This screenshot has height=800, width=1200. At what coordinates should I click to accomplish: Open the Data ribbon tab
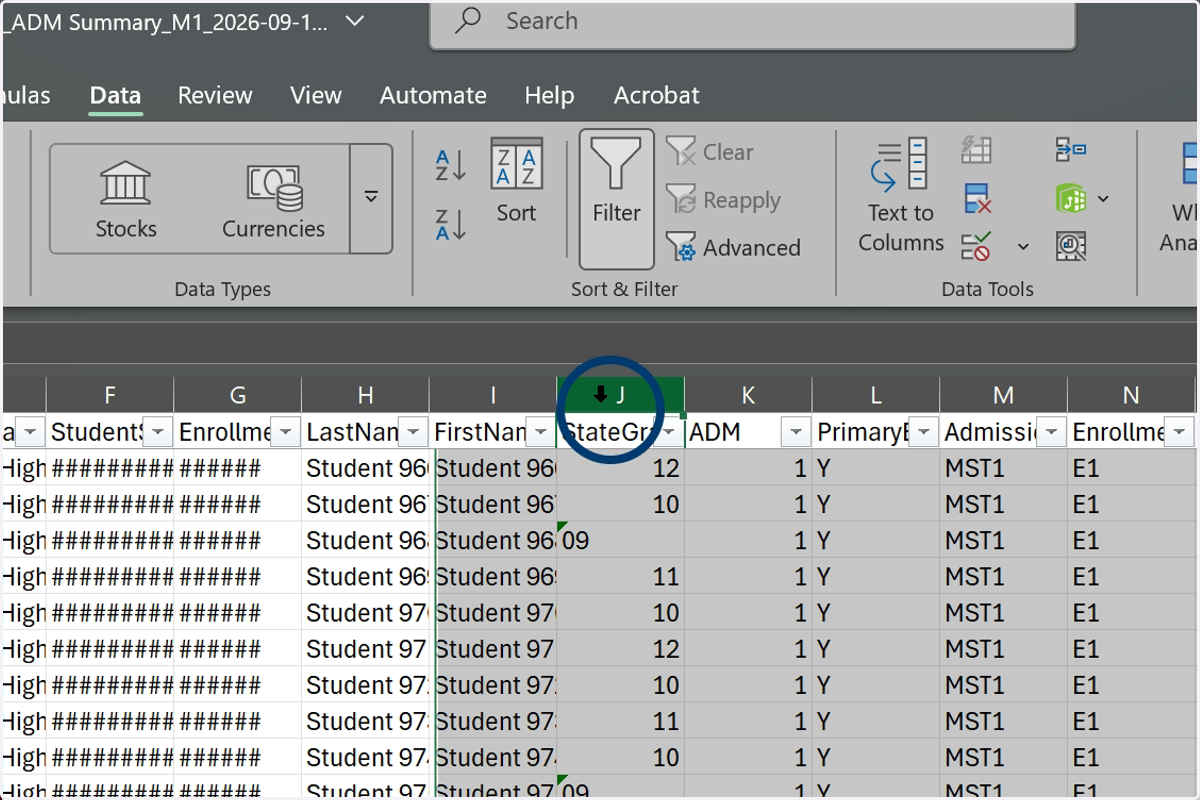[115, 96]
